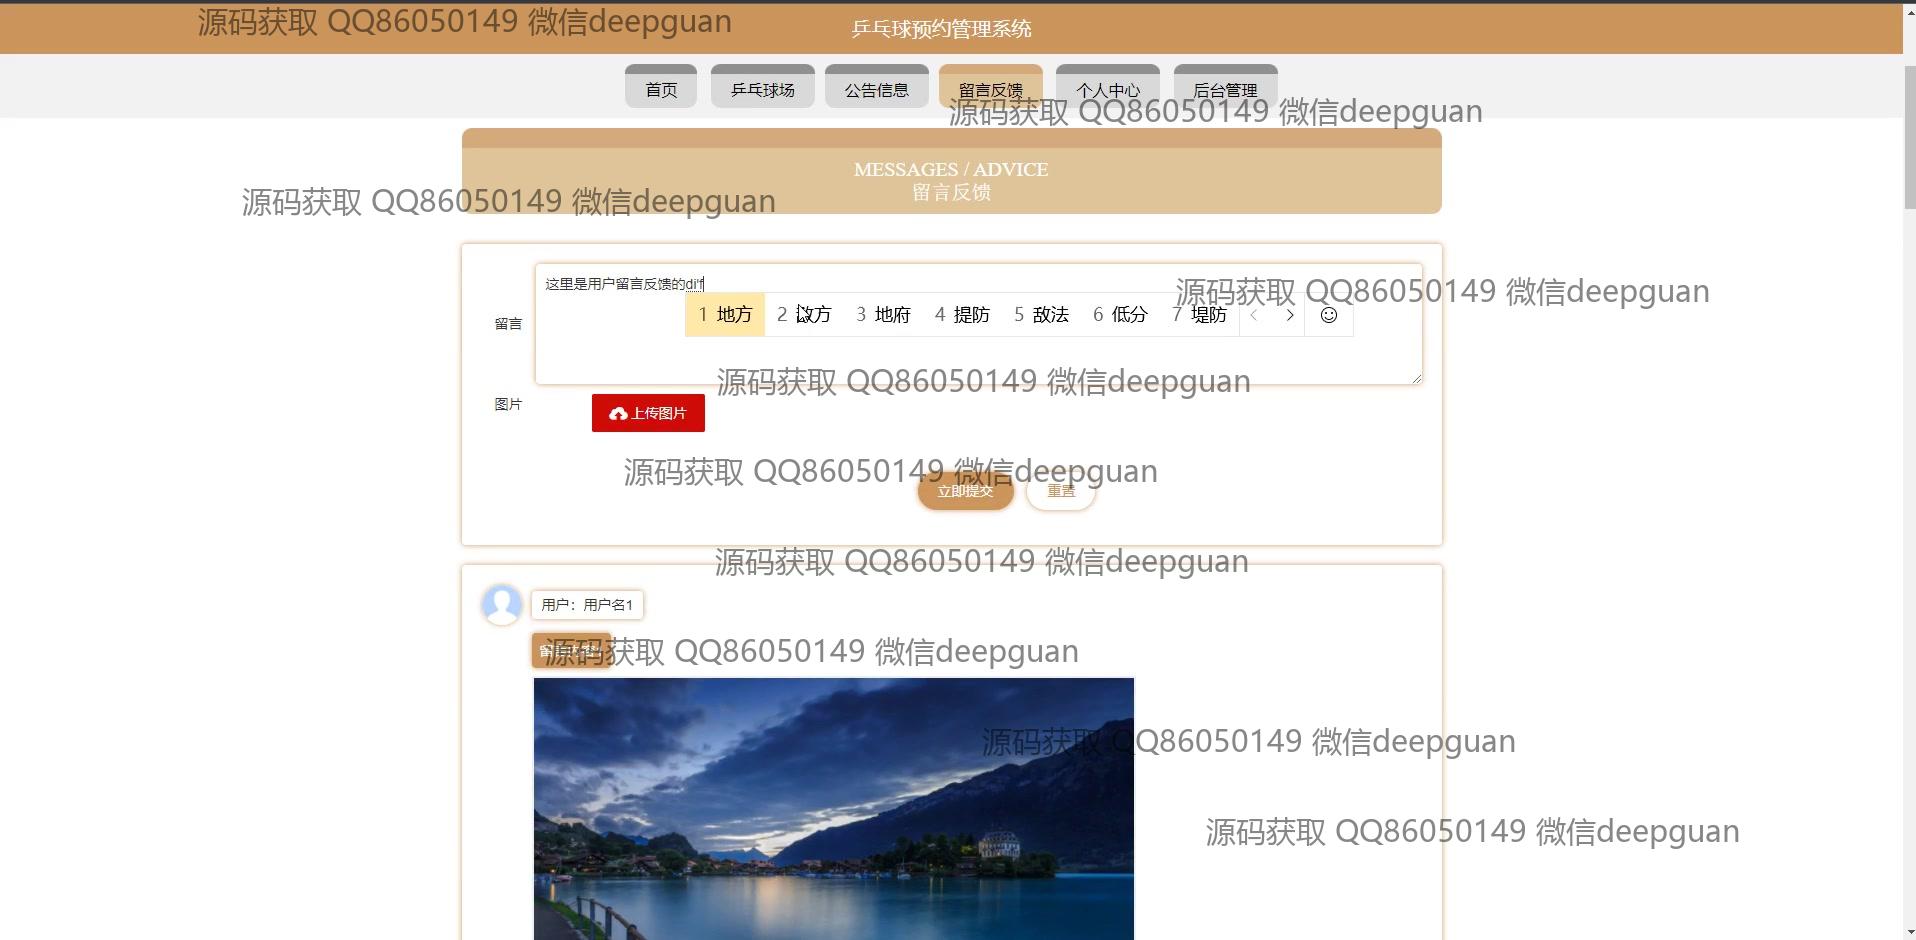
Task: Select the 留言反馈 tab
Action: [x=991, y=86]
